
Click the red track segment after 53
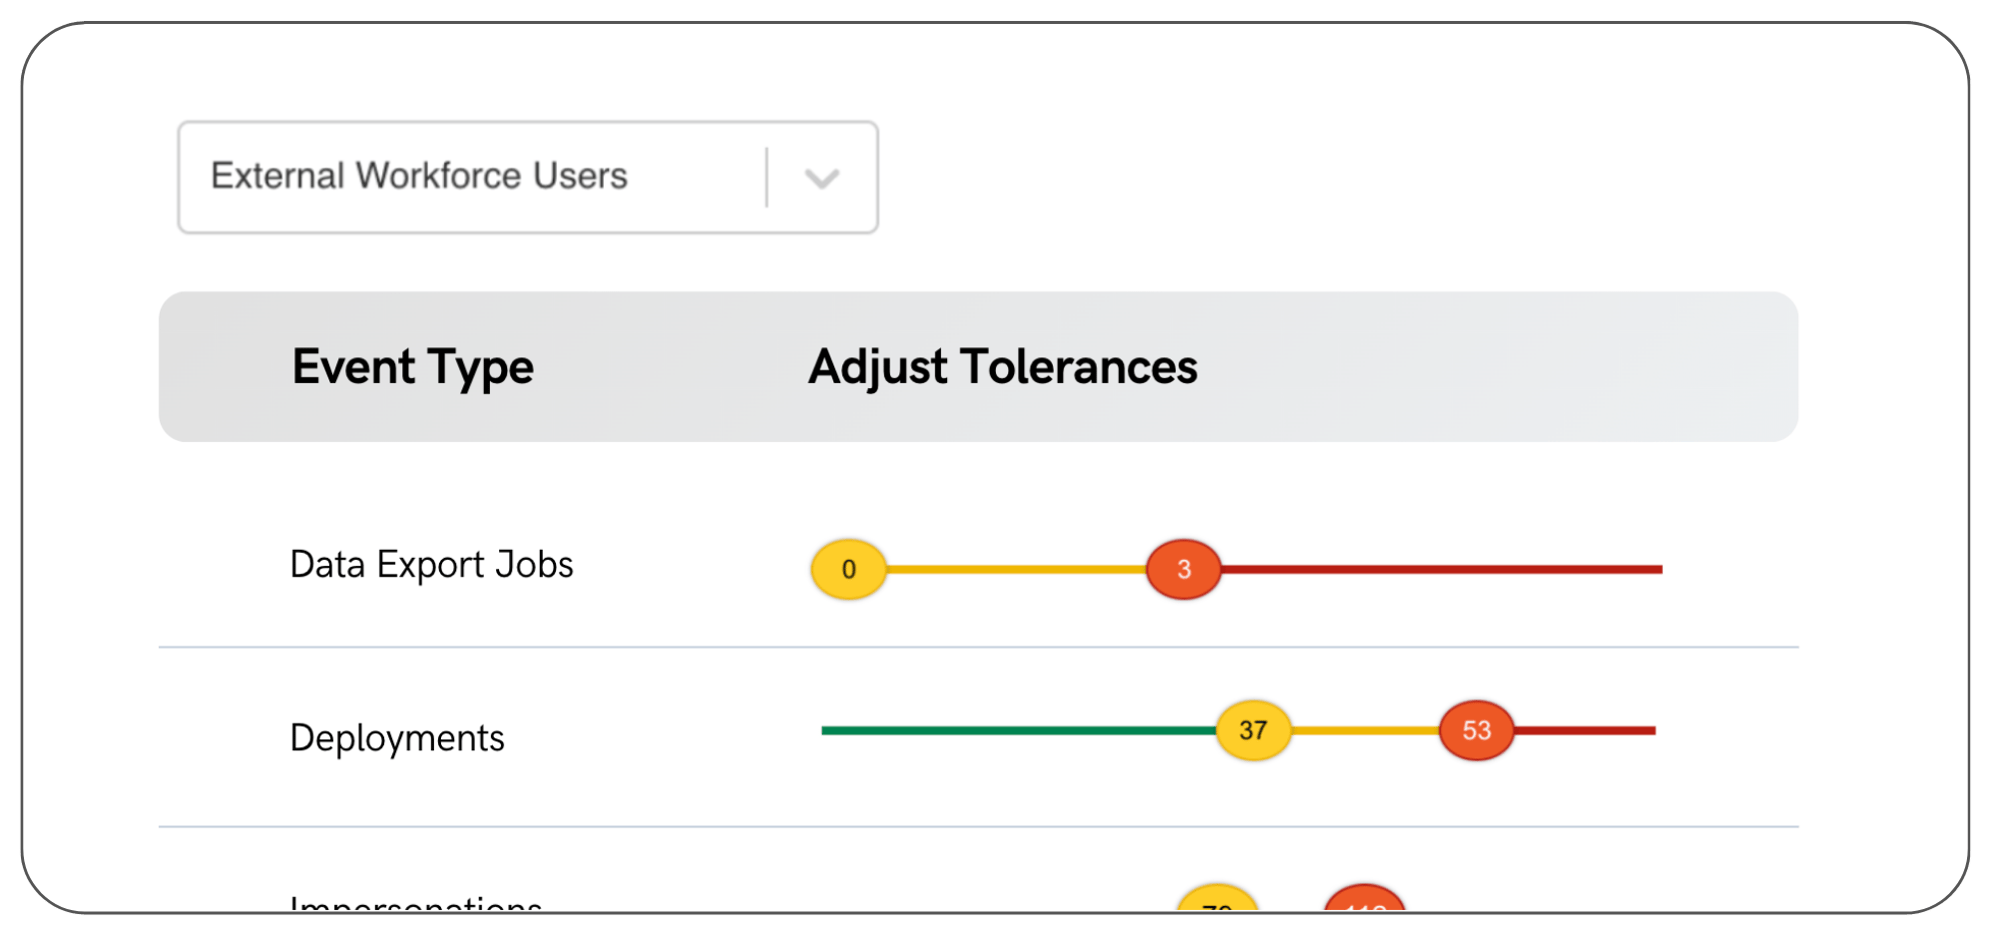tap(1585, 730)
